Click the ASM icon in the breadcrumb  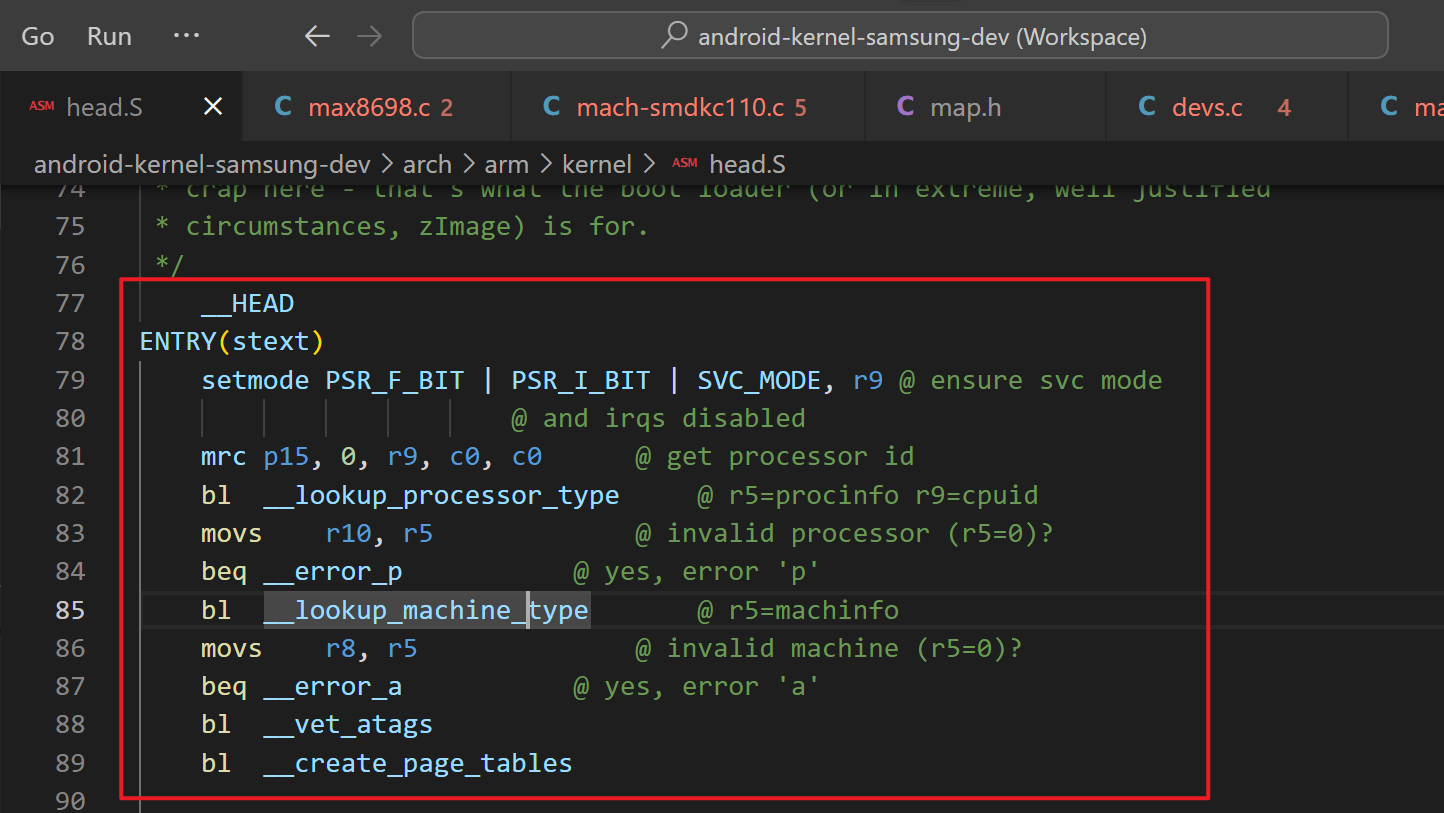(685, 163)
